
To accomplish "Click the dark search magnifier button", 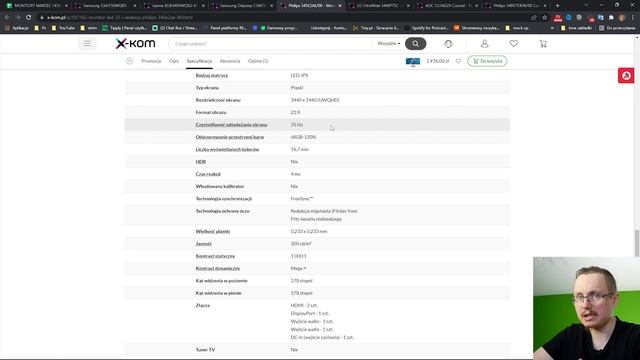I will coord(415,44).
